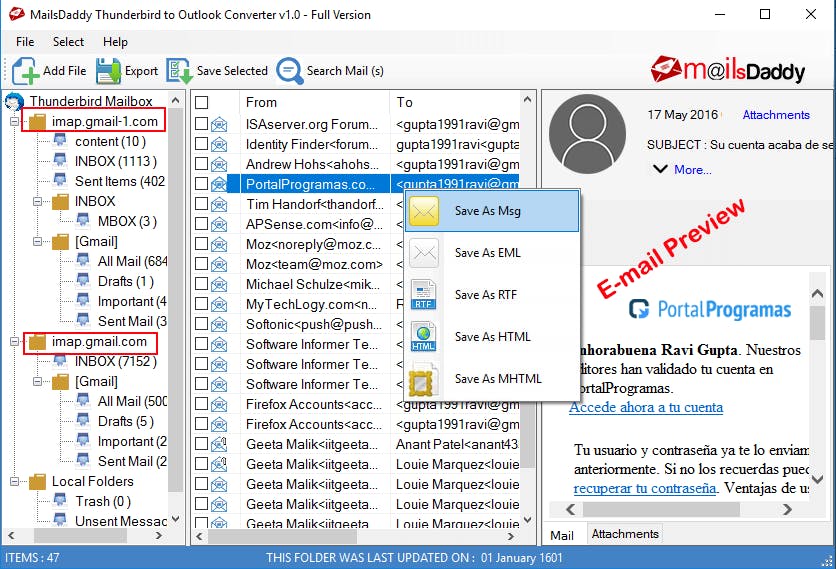Click right arrow of preview horizontal scrollbar

tap(787, 510)
